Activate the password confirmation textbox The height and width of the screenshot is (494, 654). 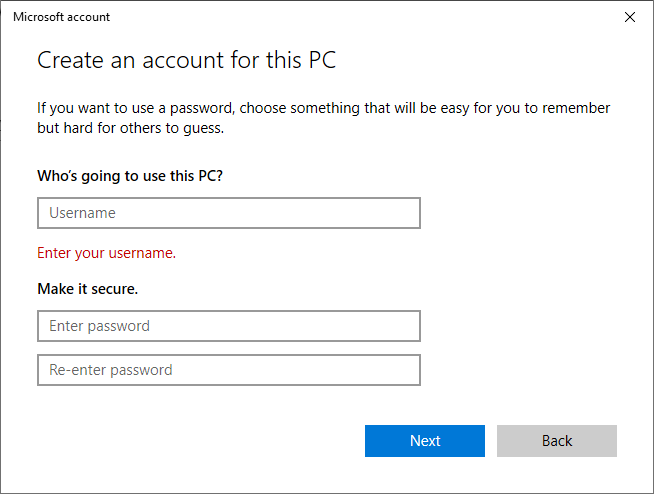pyautogui.click(x=228, y=370)
